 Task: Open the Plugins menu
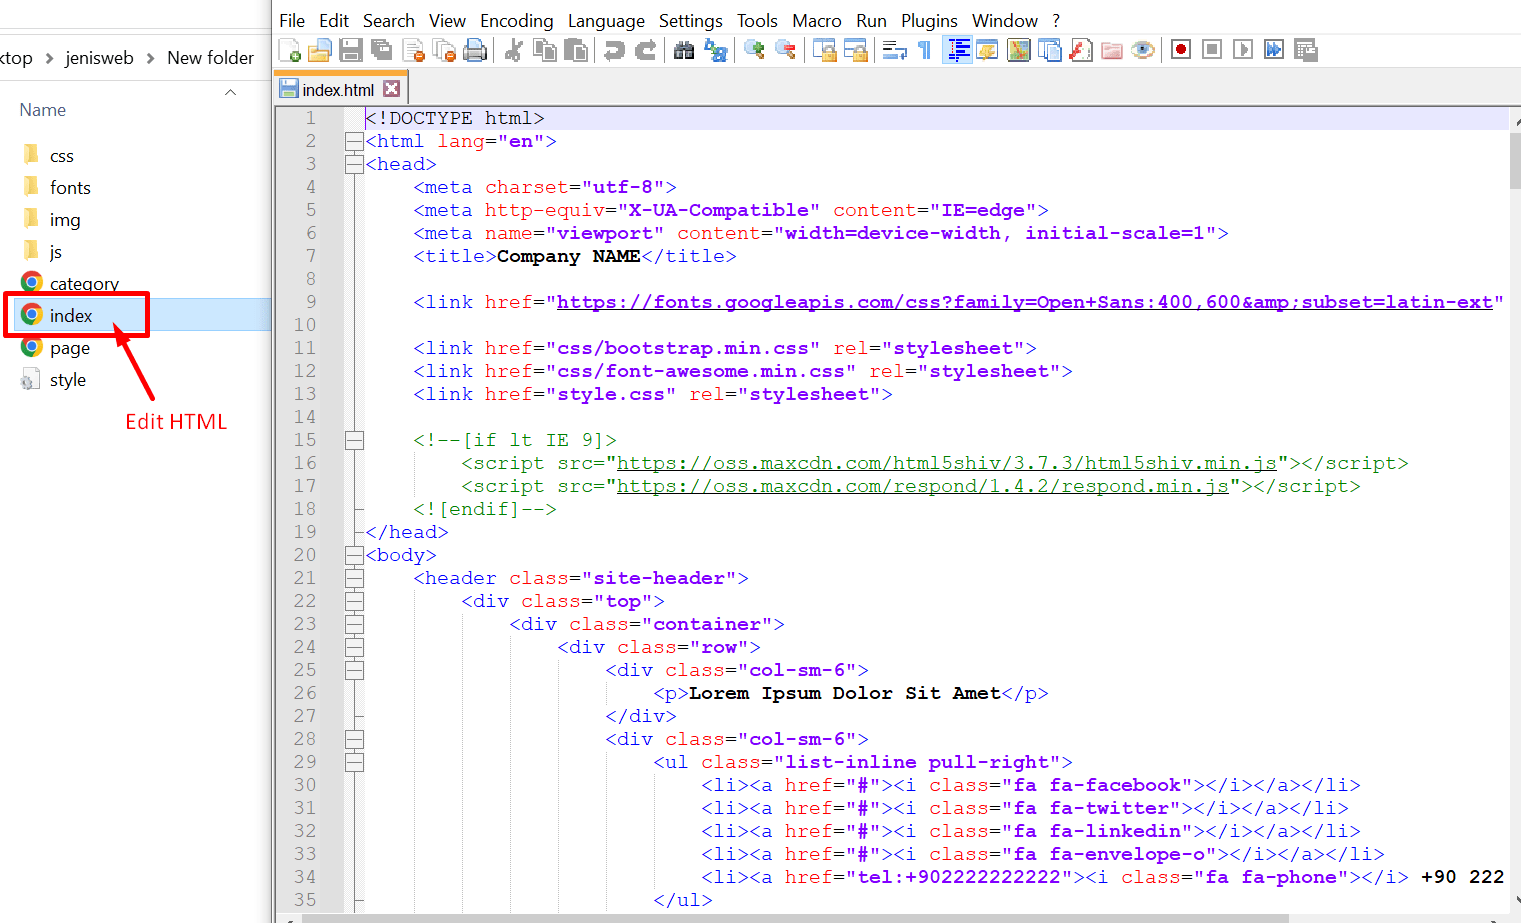click(929, 21)
